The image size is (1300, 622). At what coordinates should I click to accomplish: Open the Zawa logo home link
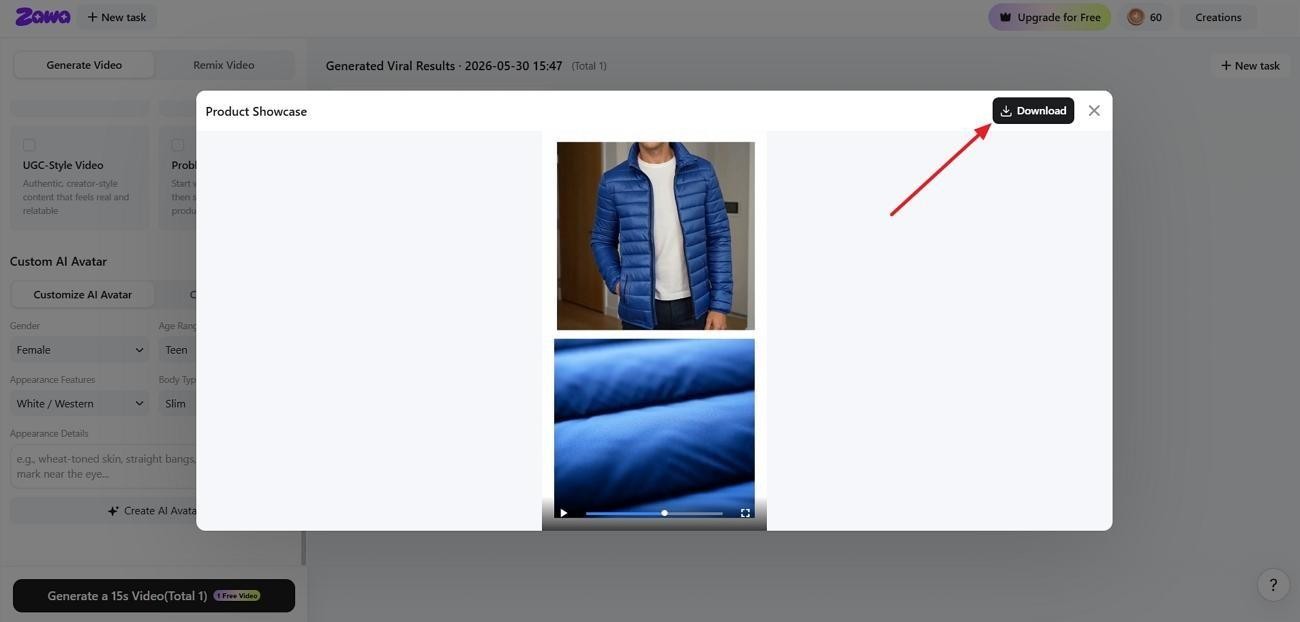(43, 17)
